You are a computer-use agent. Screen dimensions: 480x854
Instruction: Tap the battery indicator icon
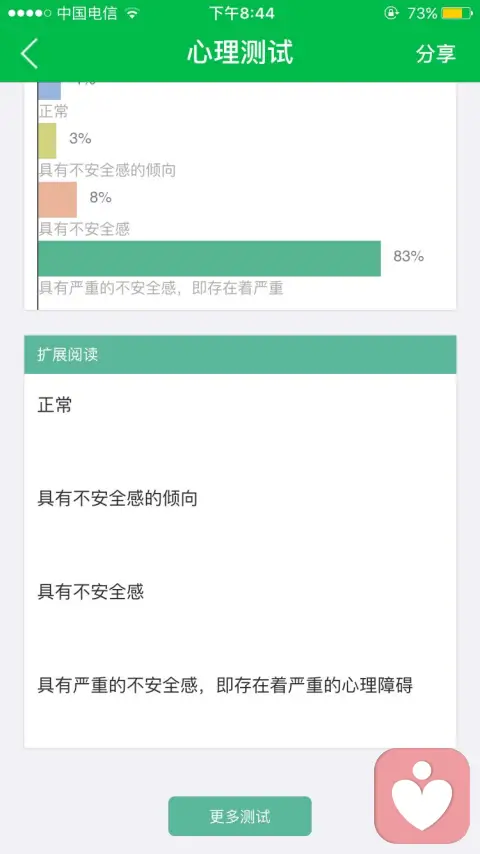point(457,13)
